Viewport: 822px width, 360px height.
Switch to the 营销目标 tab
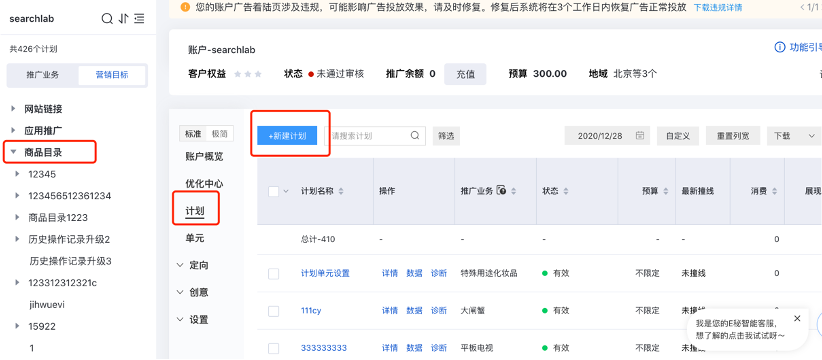[x=112, y=75]
